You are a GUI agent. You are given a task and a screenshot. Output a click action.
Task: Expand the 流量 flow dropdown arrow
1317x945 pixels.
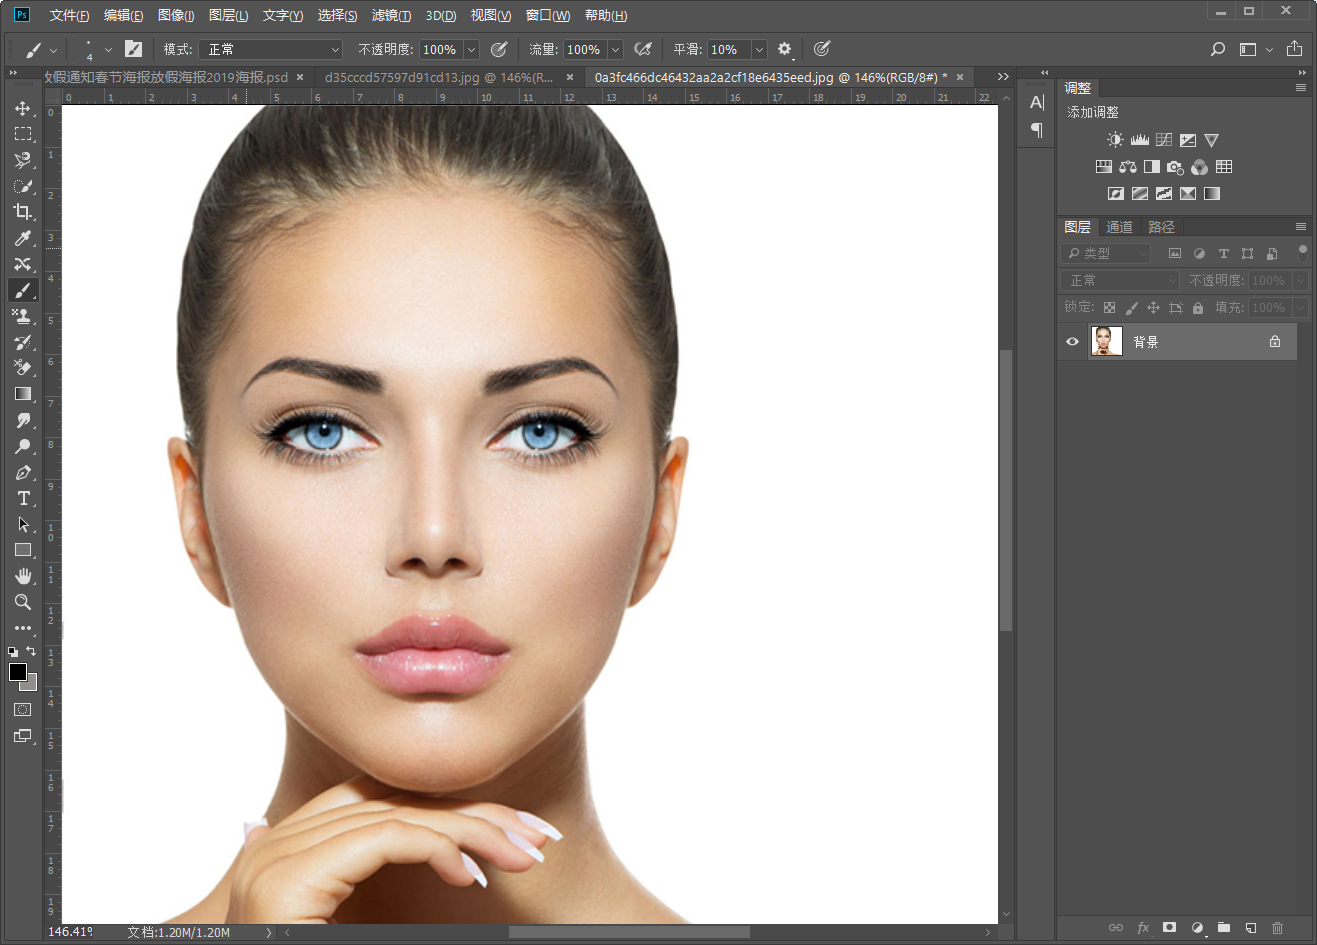pyautogui.click(x=615, y=49)
